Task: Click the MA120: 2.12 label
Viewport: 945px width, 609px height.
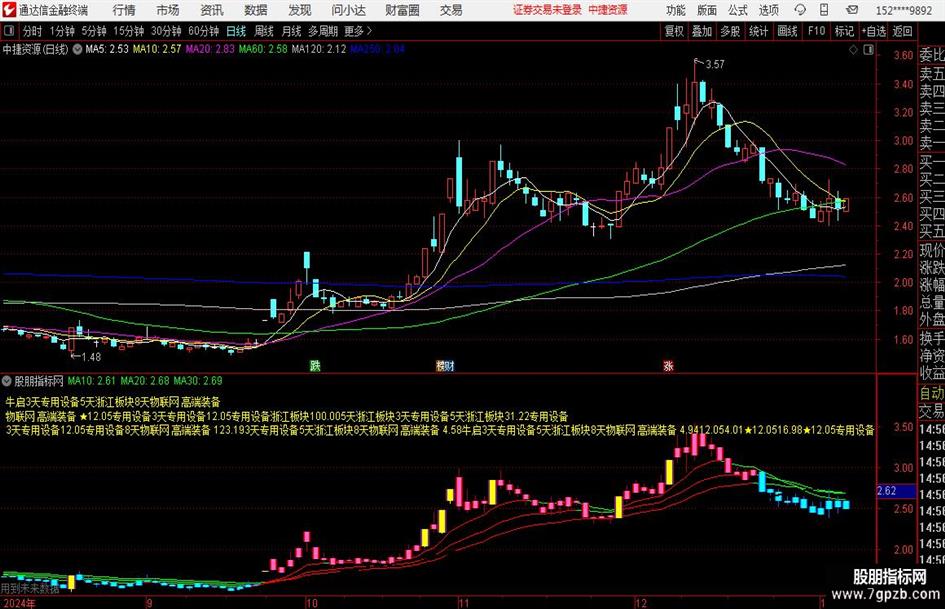Action: pyautogui.click(x=319, y=49)
